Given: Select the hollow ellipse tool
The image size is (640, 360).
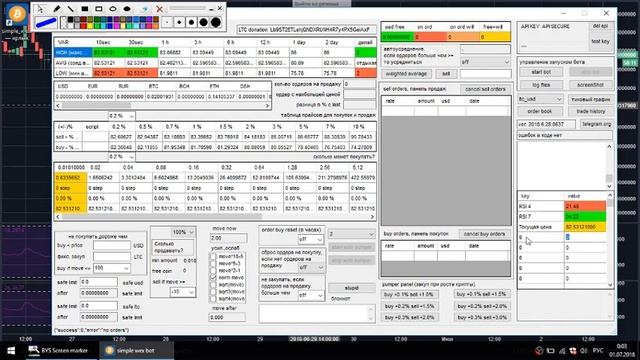Looking at the screenshot, I should click(113, 9).
